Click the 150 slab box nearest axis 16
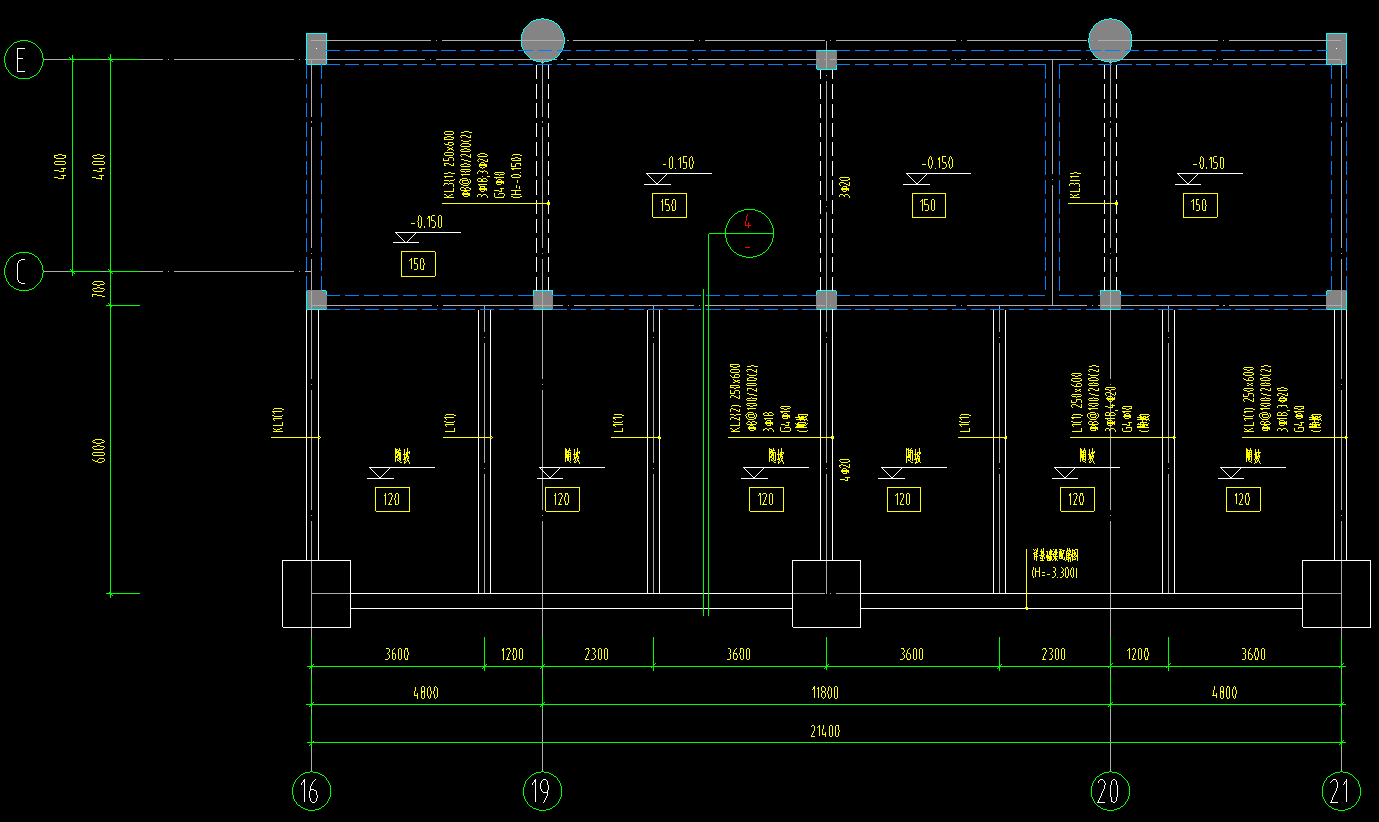The width and height of the screenshot is (1379, 822). pos(417,264)
